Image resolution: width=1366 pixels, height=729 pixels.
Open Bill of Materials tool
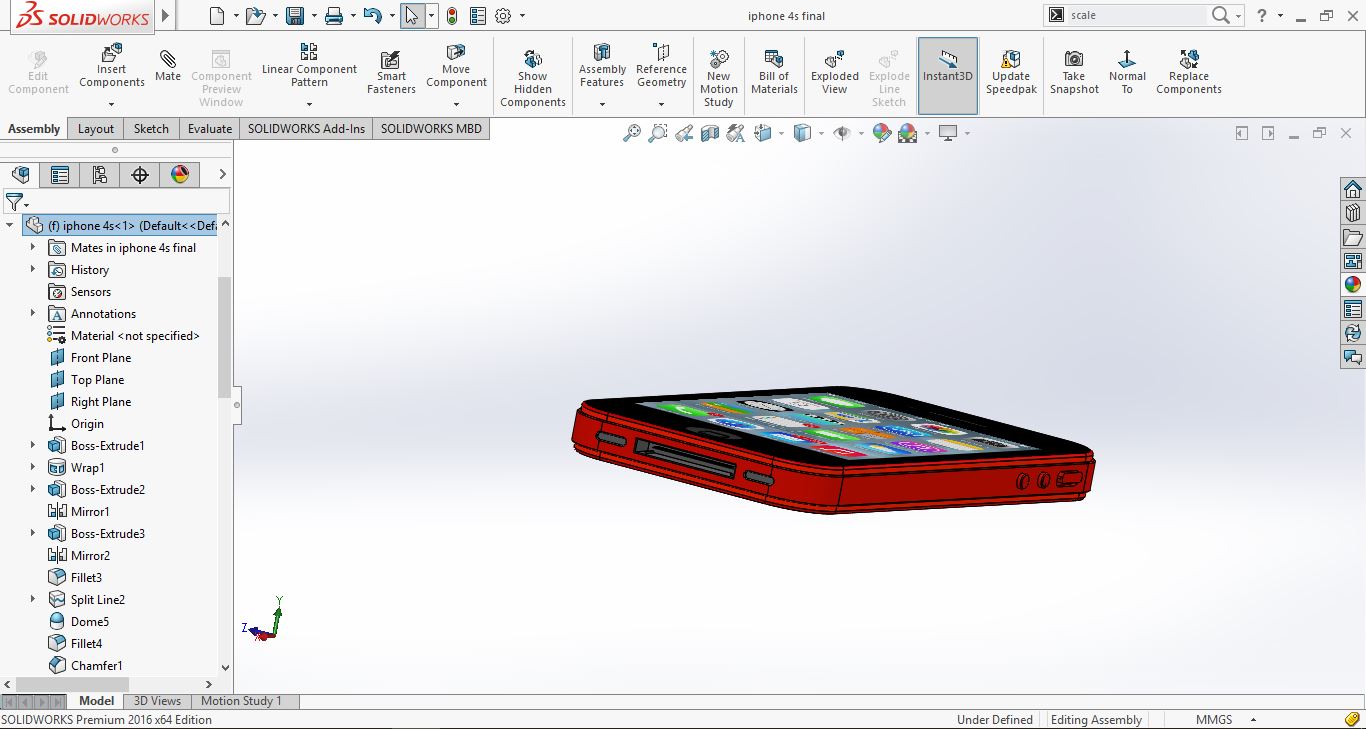[x=774, y=73]
